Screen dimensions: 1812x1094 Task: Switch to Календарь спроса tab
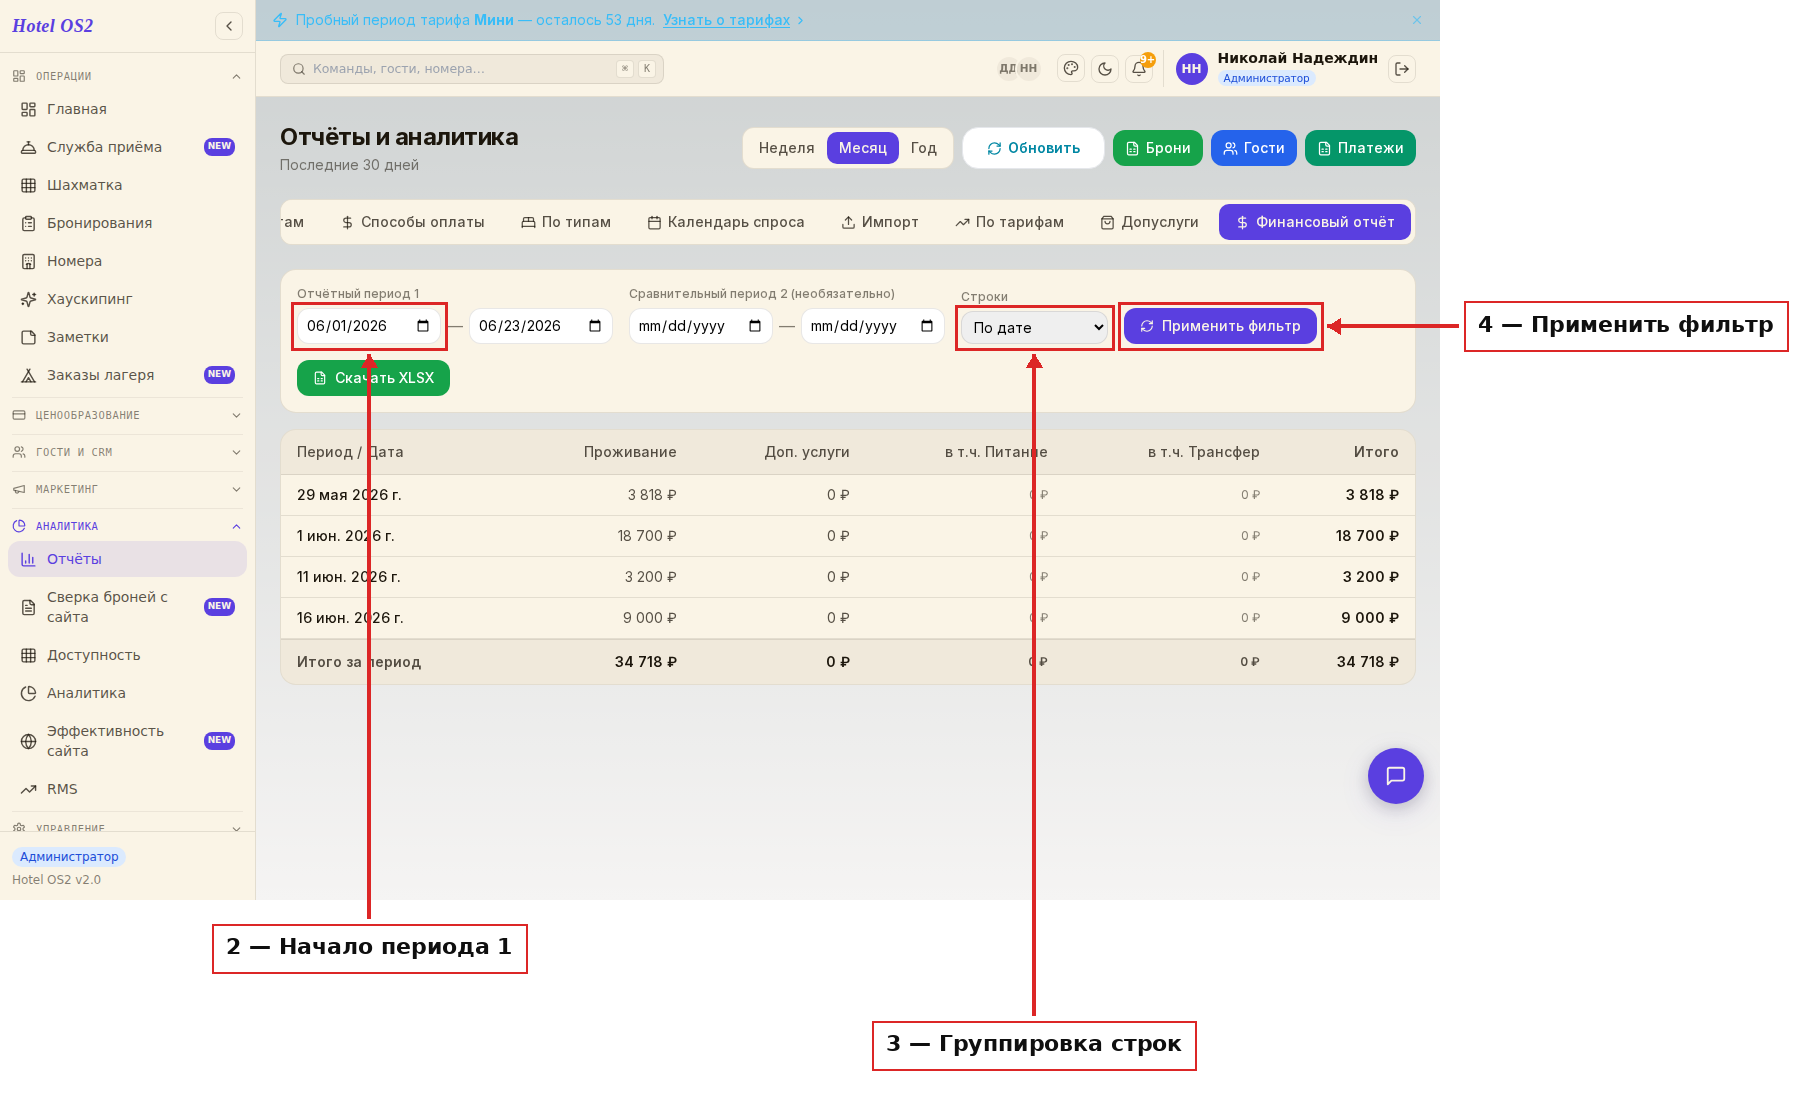pos(726,222)
